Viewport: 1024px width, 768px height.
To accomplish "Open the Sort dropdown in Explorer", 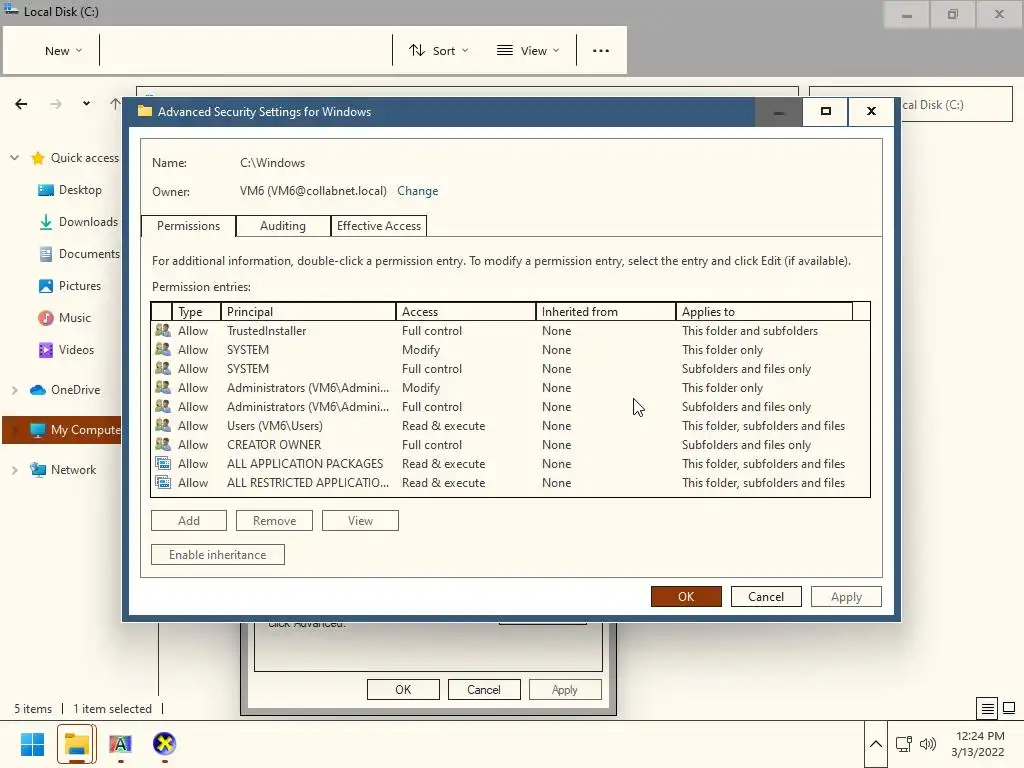I will pyautogui.click(x=439, y=50).
